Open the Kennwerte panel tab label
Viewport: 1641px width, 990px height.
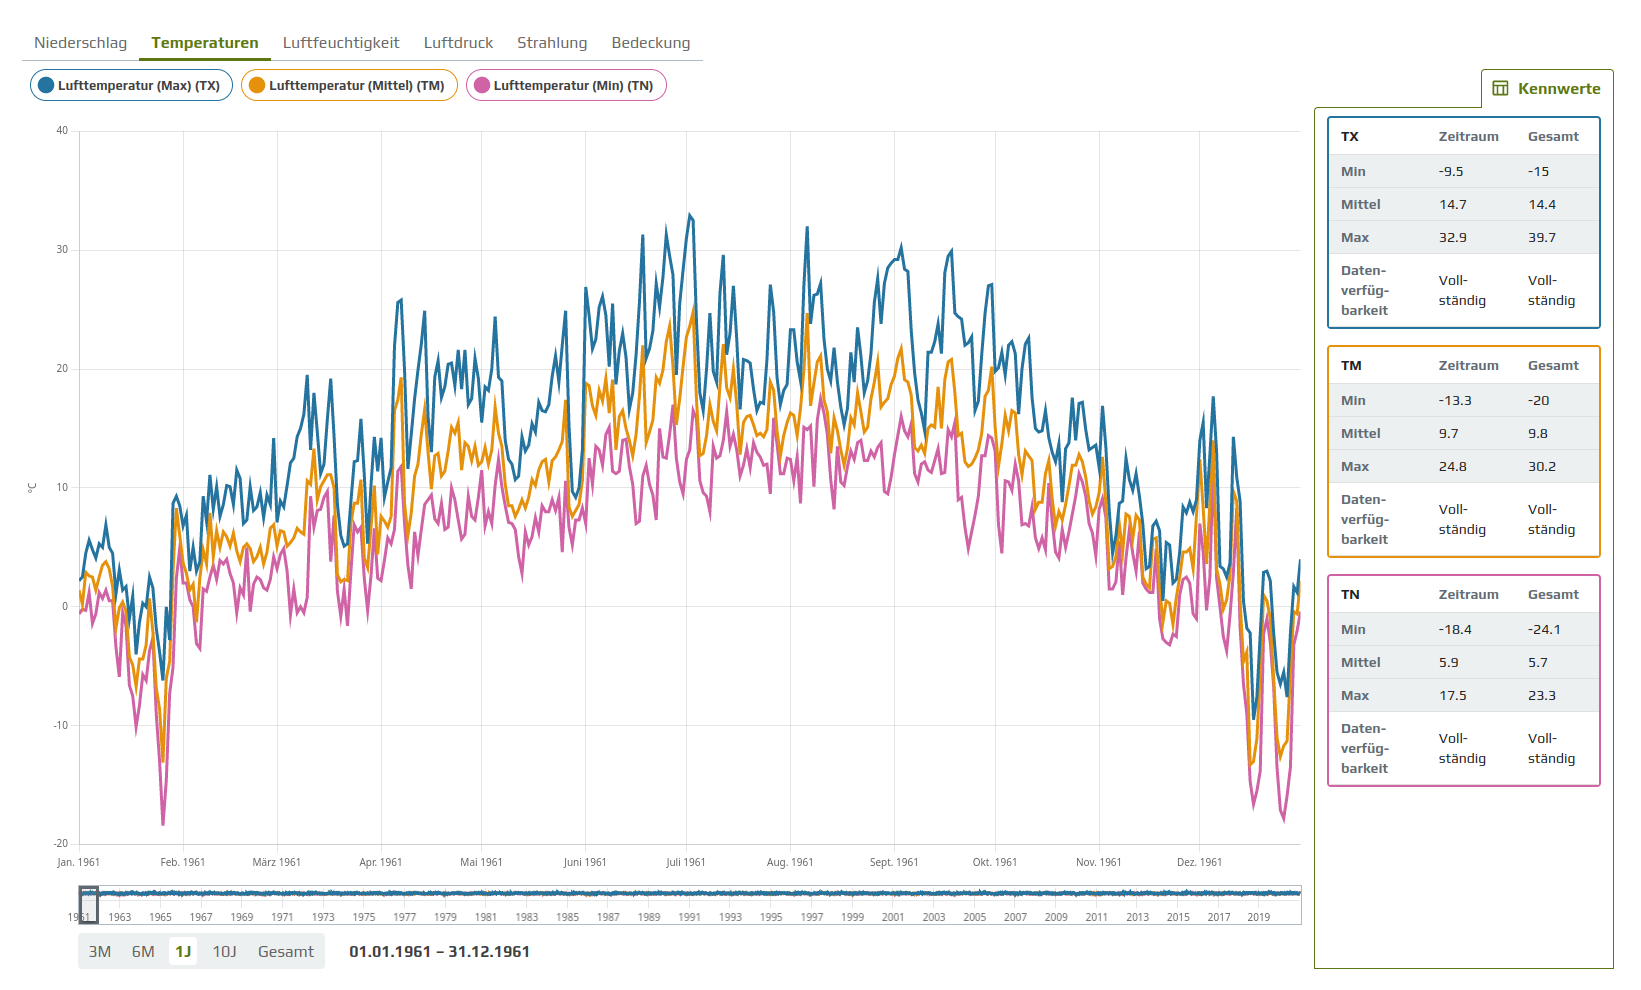click(x=1559, y=88)
